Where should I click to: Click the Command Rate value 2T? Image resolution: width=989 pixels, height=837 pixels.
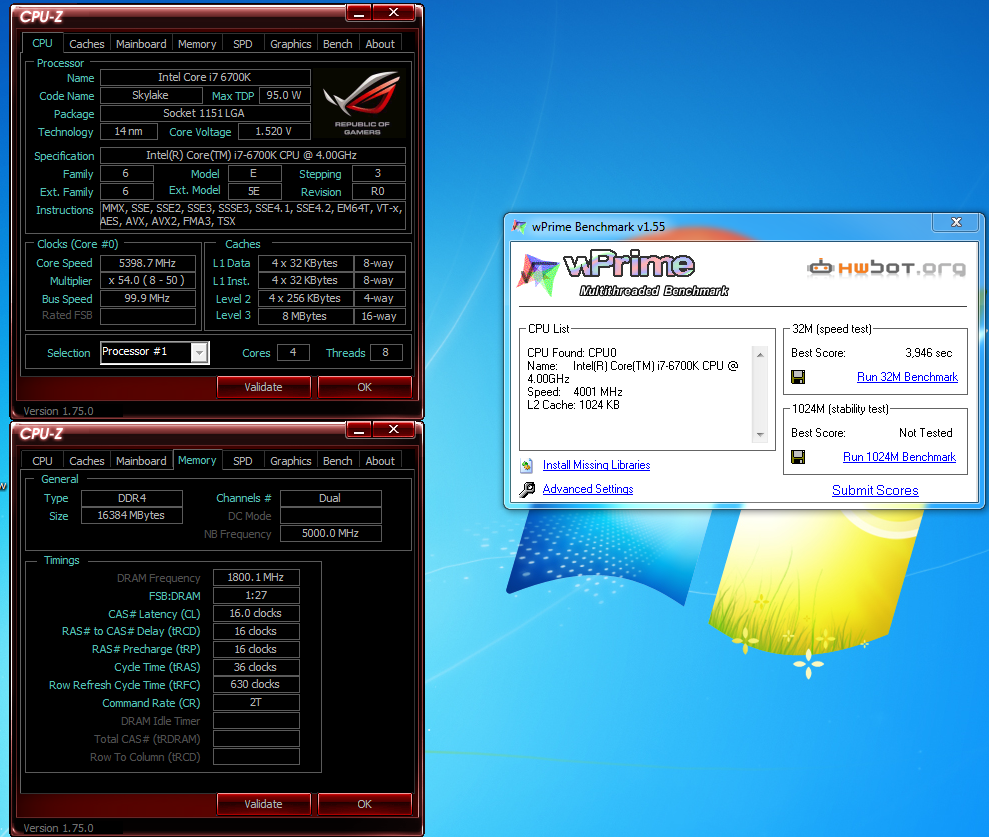[x=256, y=703]
